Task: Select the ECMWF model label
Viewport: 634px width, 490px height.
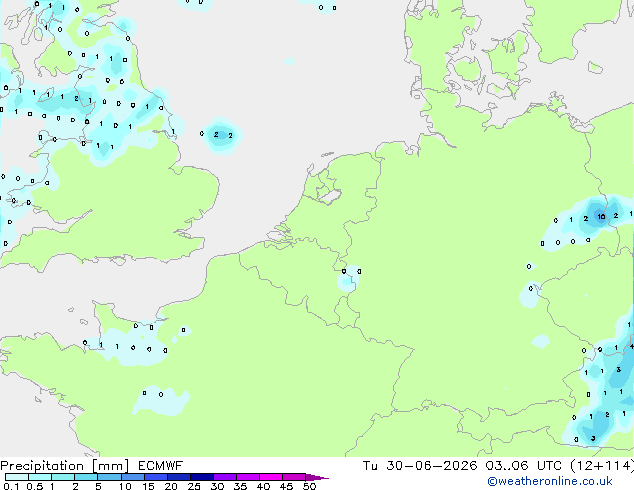Action: [x=161, y=466]
